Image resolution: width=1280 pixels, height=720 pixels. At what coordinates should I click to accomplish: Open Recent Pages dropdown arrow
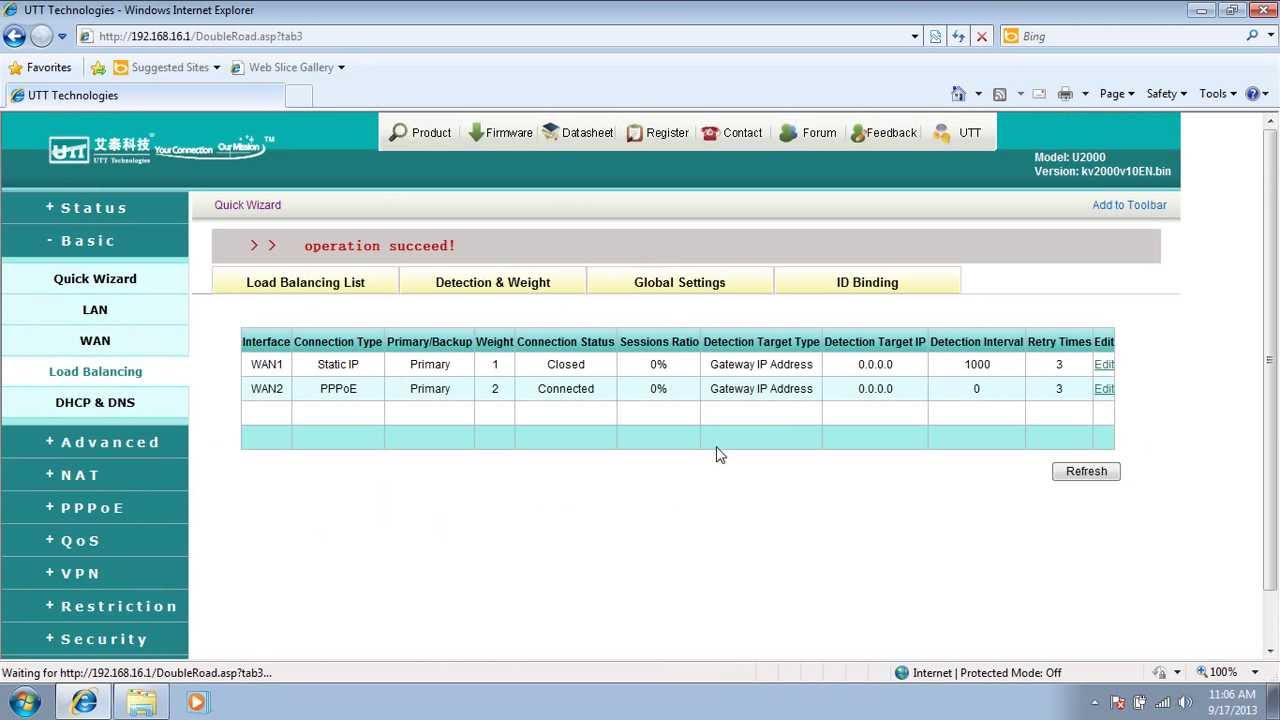coord(62,36)
